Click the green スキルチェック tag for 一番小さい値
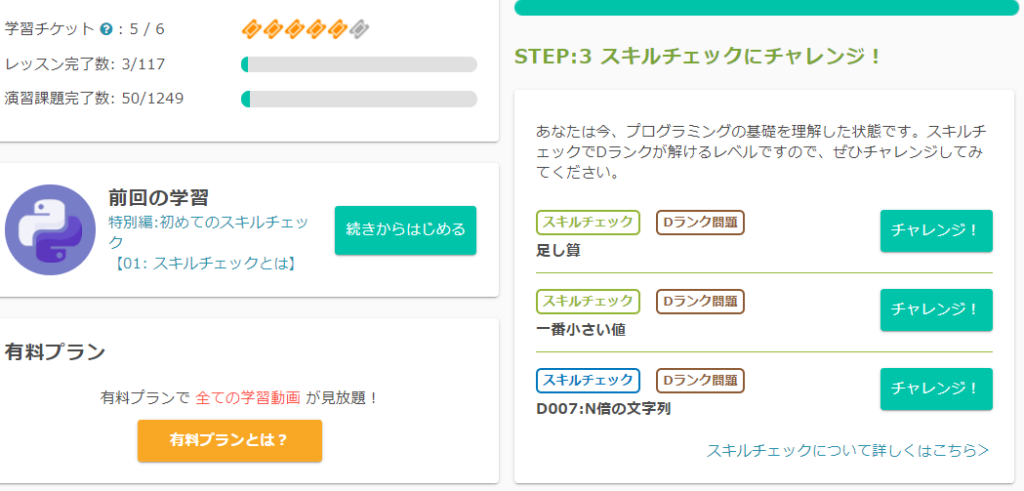This screenshot has height=491, width=1024. (x=588, y=301)
